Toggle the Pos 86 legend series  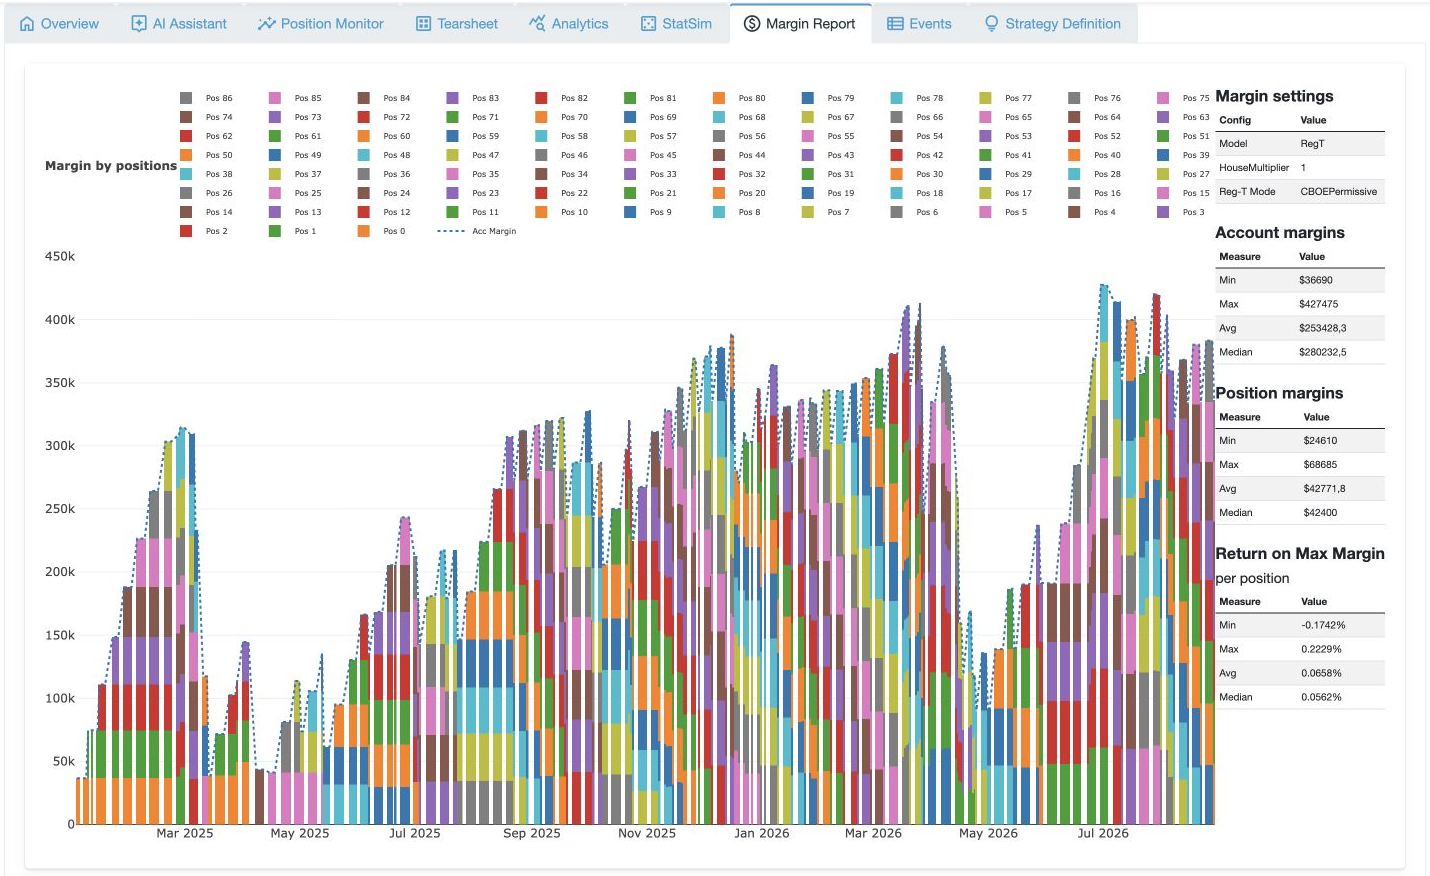pos(206,98)
